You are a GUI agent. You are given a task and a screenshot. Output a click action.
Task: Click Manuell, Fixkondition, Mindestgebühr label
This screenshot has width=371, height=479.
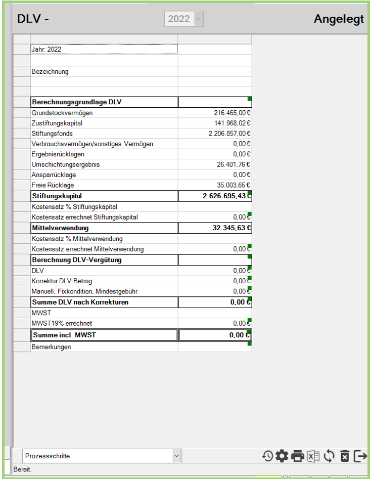pos(85,291)
